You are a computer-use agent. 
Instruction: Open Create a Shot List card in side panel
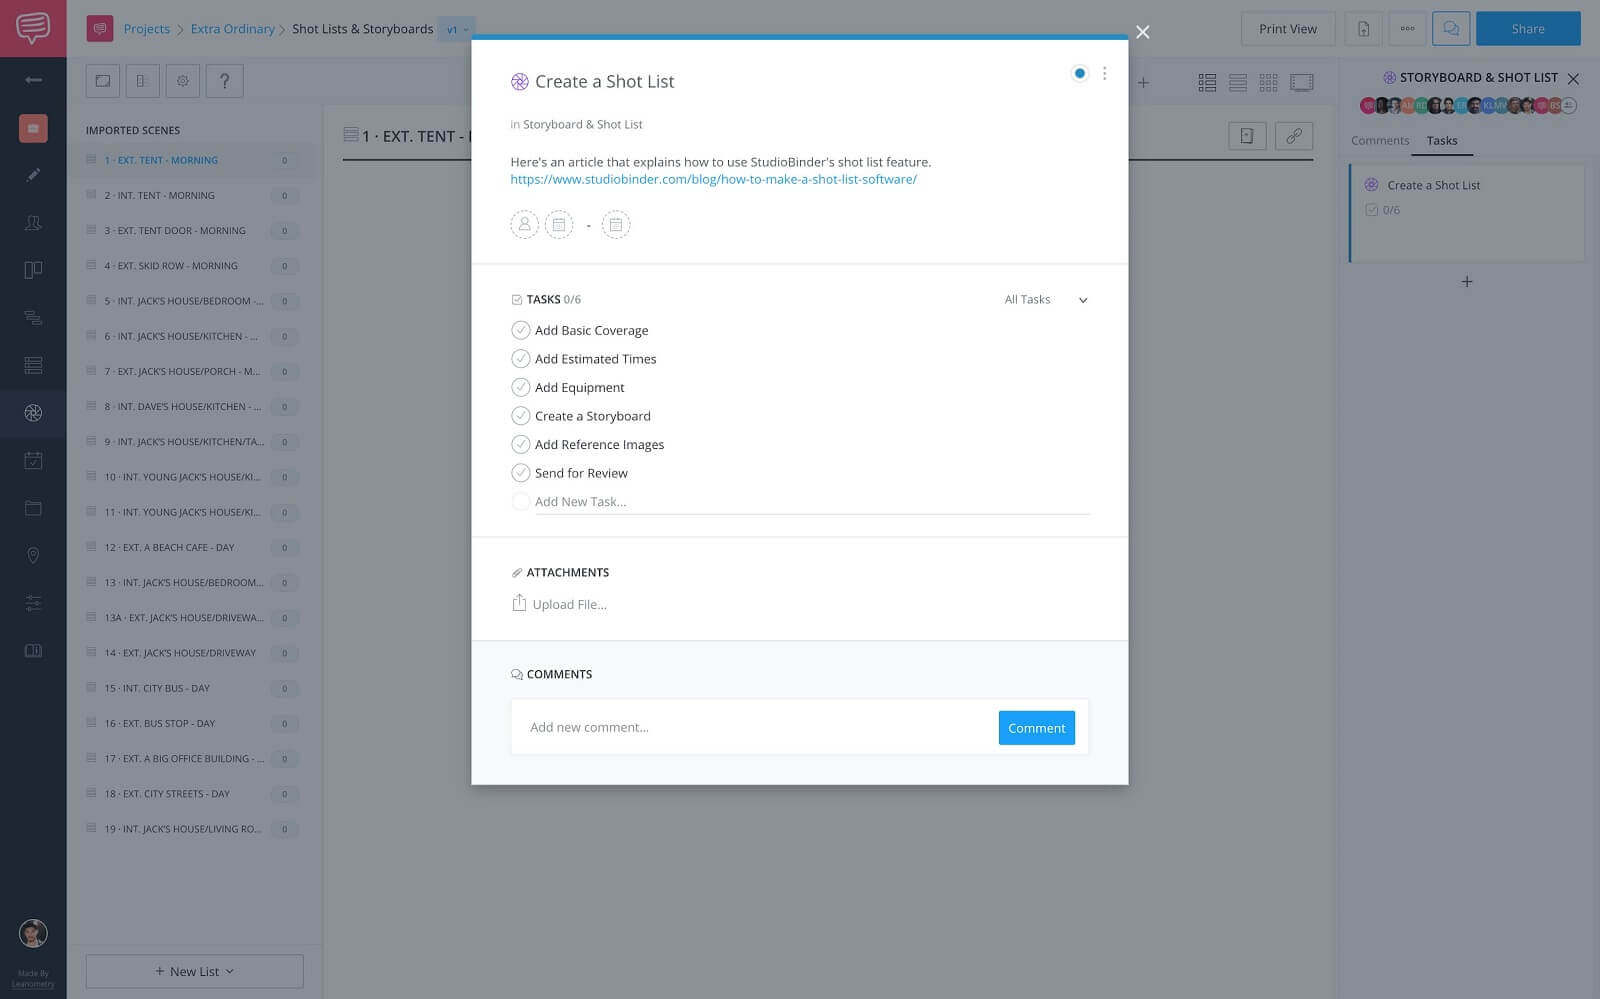1467,213
